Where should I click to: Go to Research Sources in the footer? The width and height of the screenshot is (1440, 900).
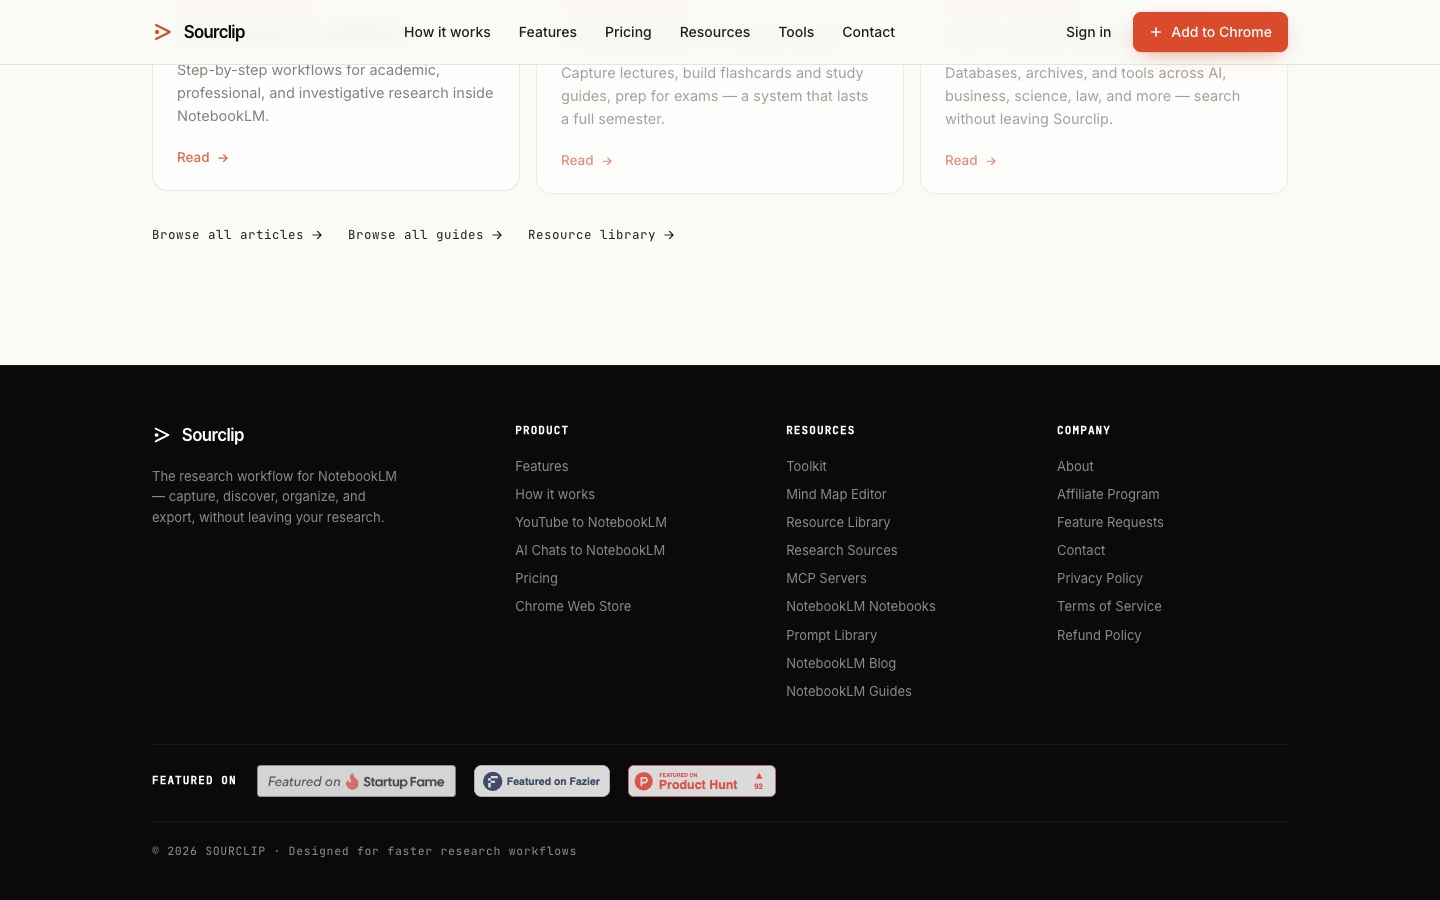pos(842,550)
